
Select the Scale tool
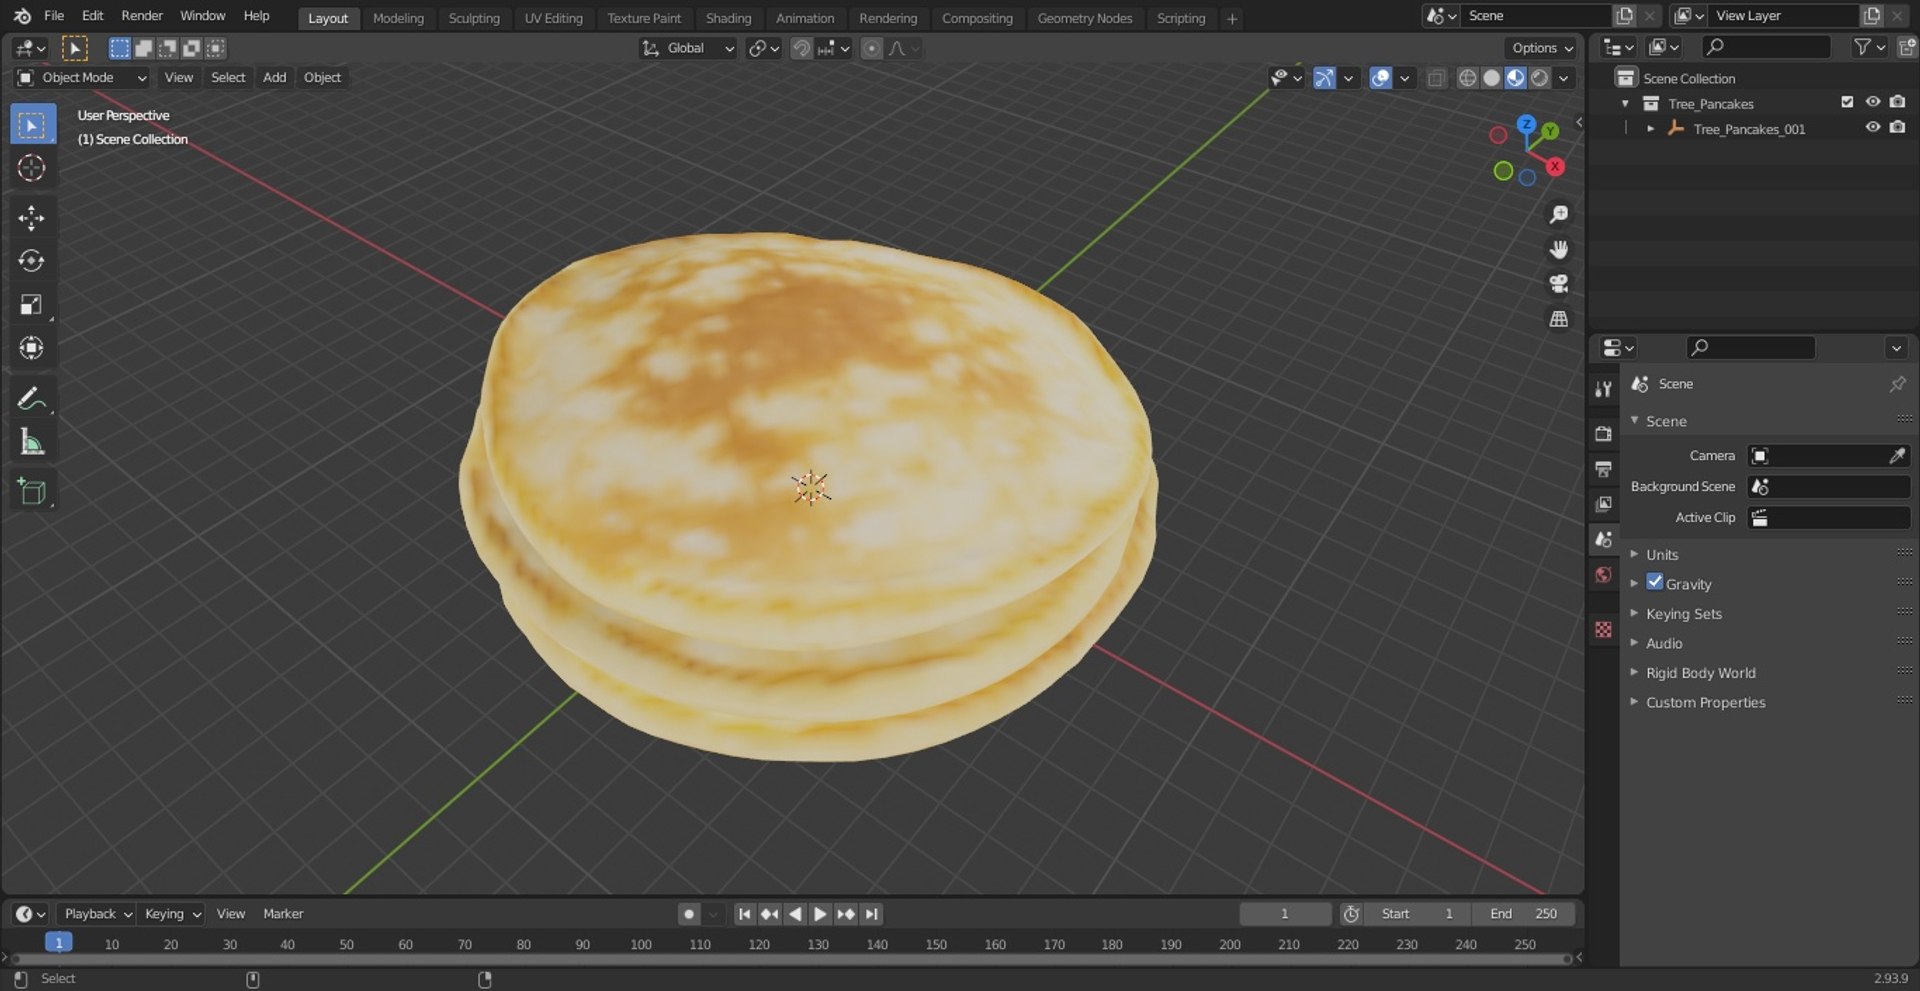click(x=32, y=305)
